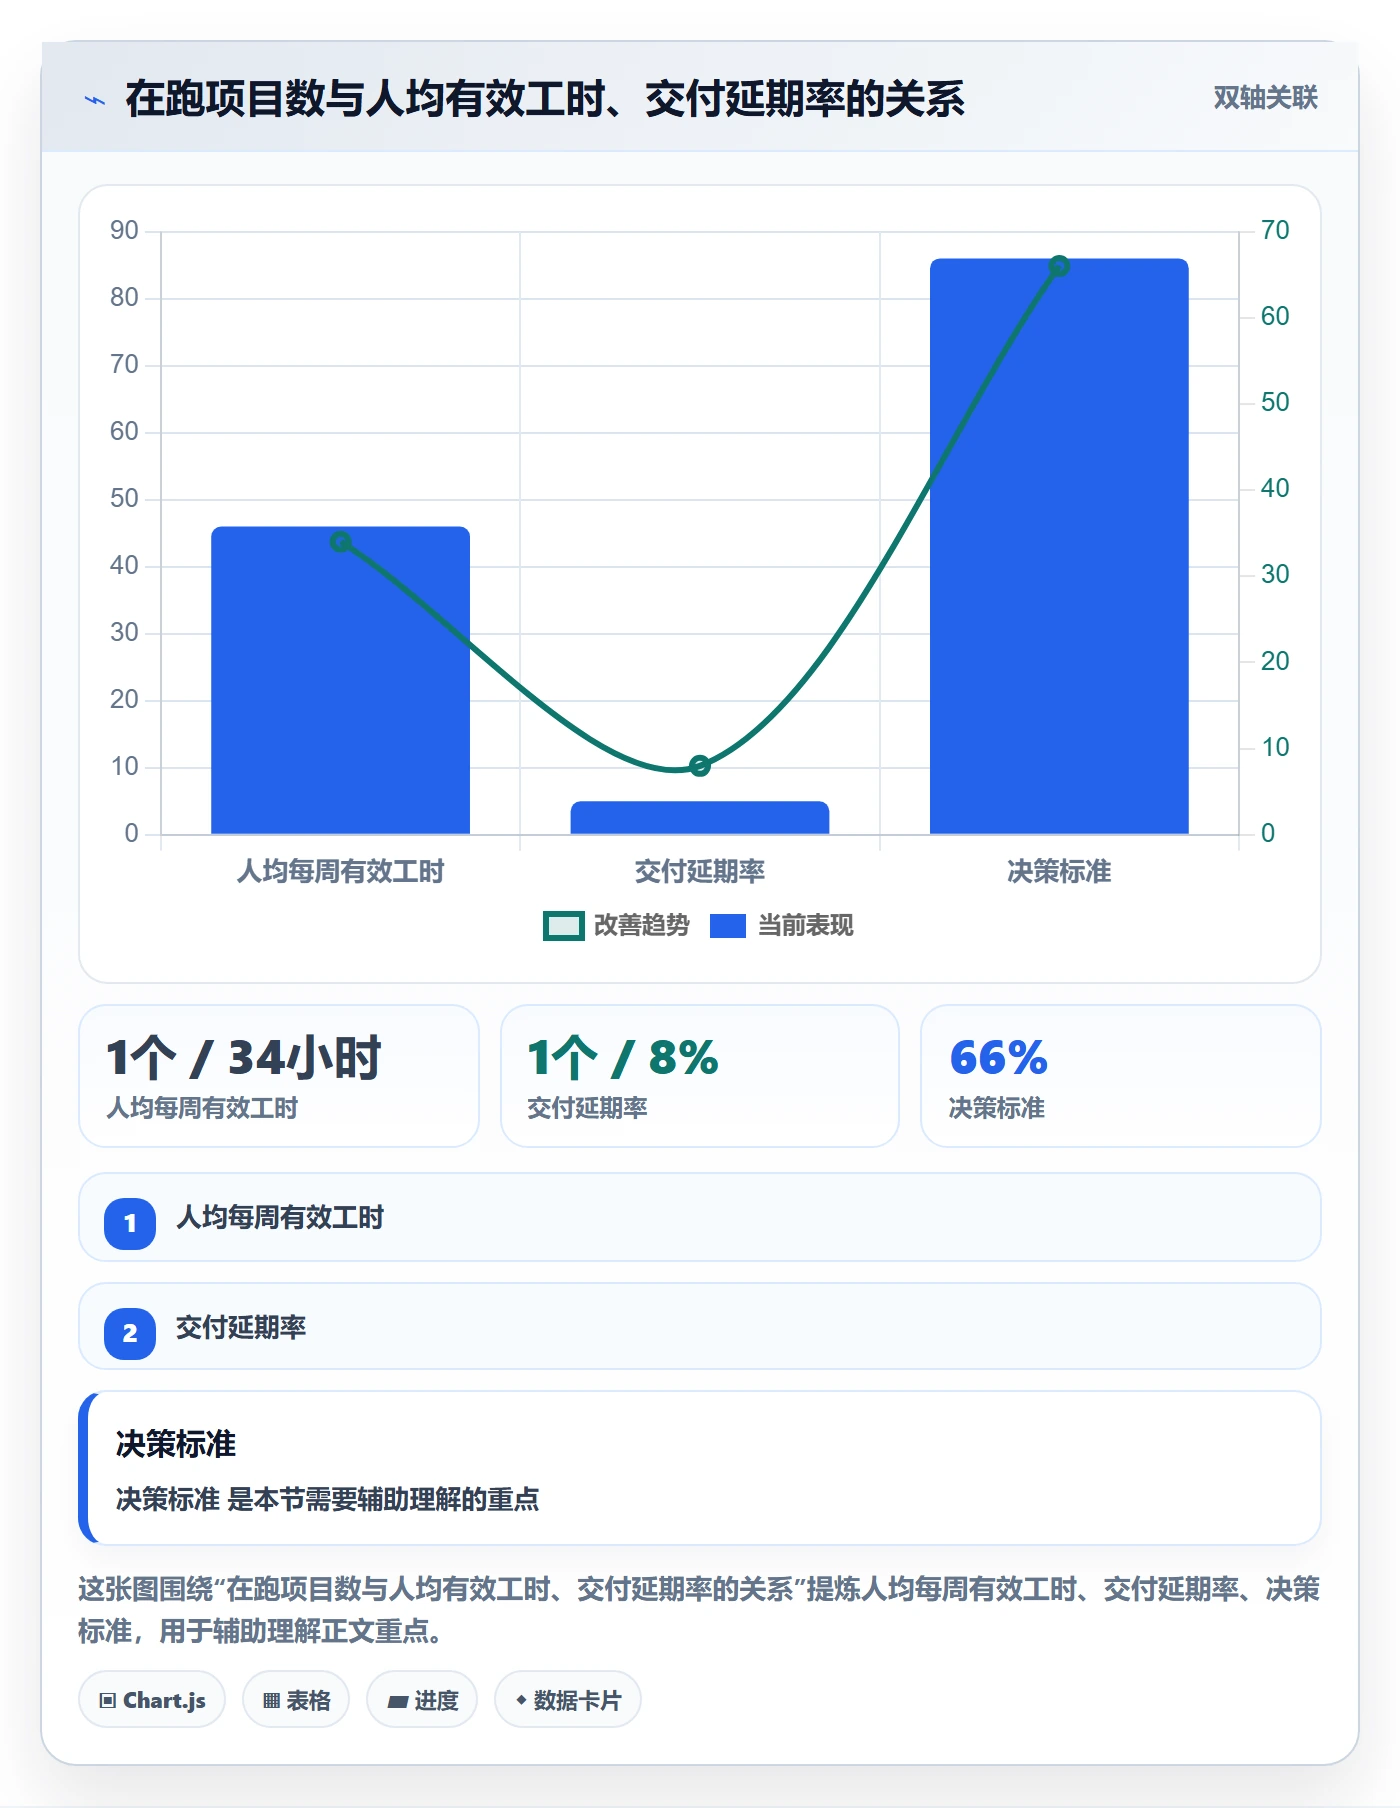Click the number 1 badge in the list
This screenshot has height=1808, width=1400.
(130, 1223)
